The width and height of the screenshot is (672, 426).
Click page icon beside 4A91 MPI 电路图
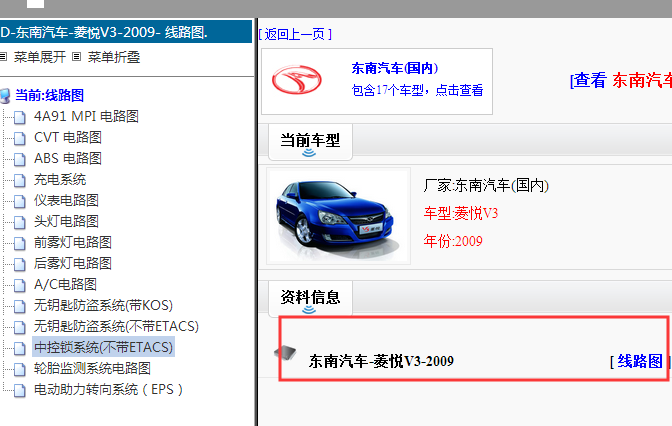coord(20,117)
